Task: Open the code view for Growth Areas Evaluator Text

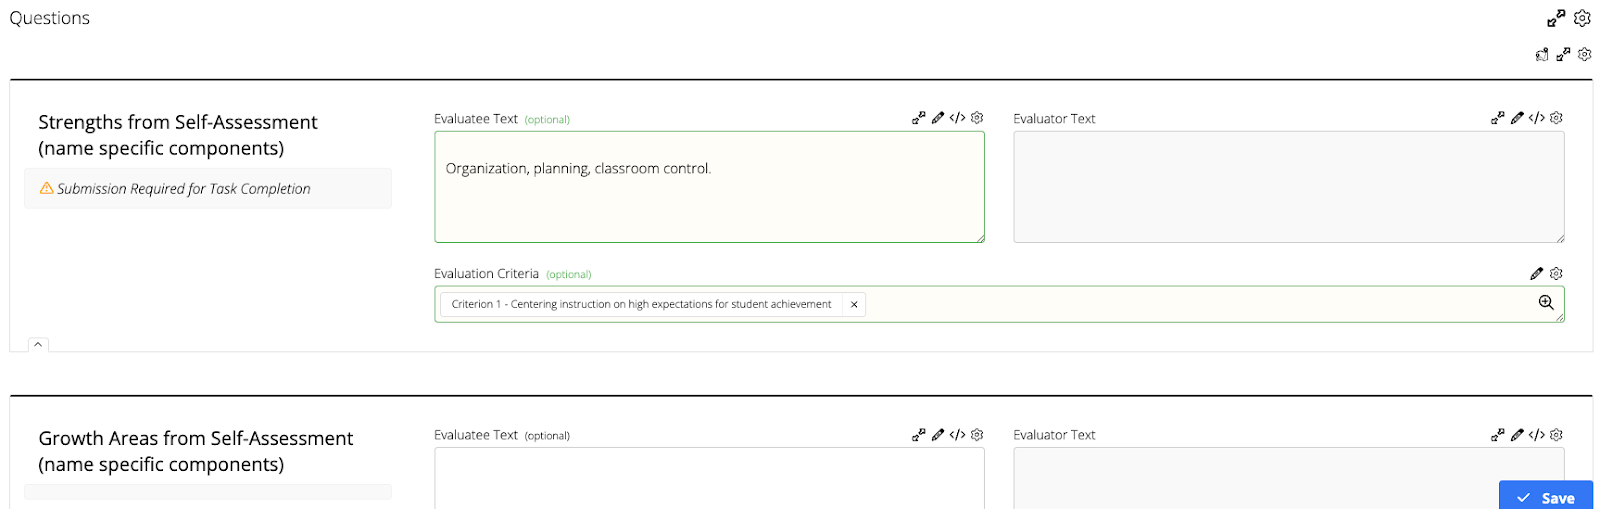Action: [1536, 435]
